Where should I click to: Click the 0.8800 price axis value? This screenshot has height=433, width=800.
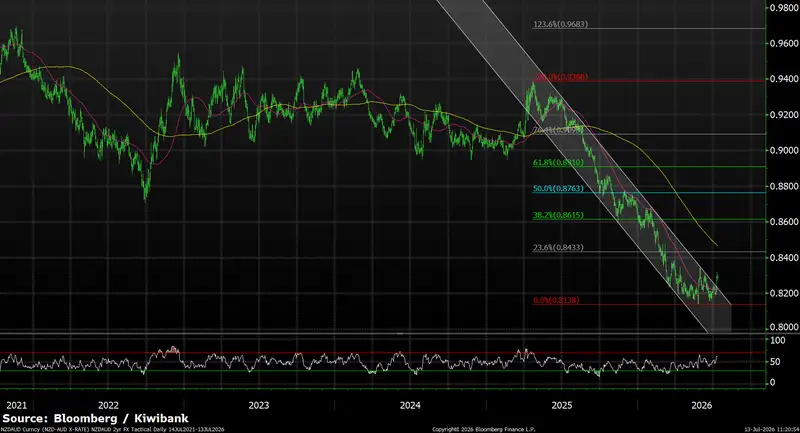pos(784,186)
